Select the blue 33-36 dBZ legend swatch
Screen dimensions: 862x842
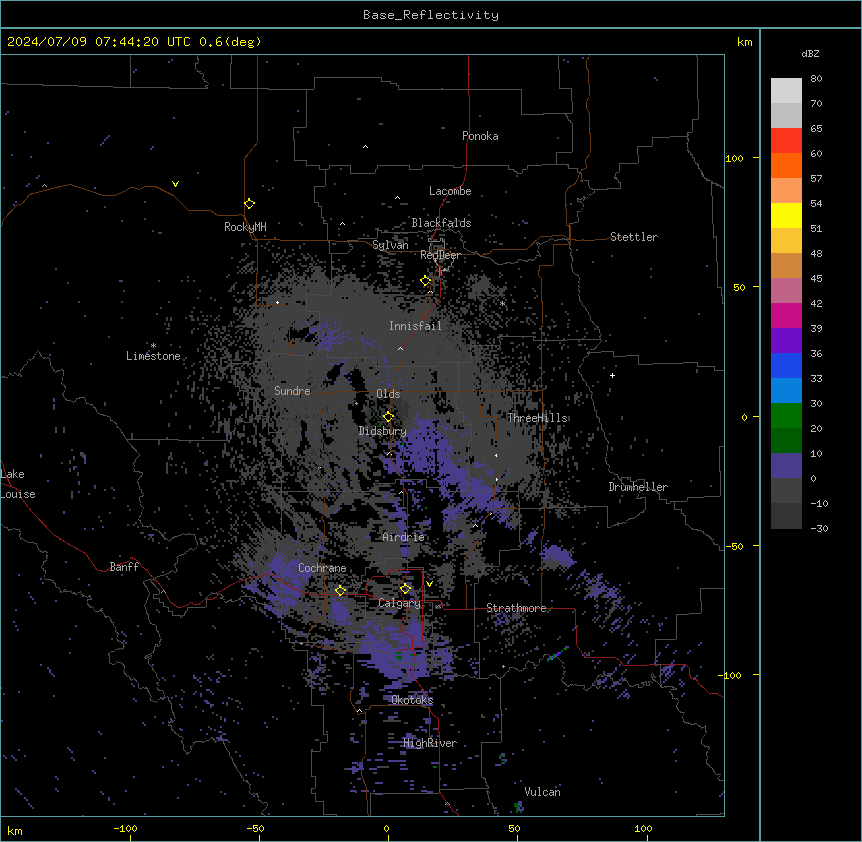[x=786, y=365]
